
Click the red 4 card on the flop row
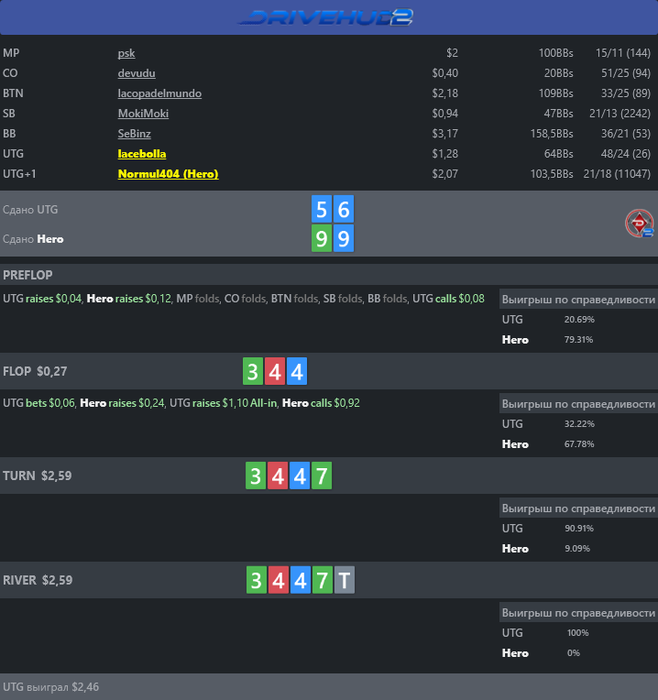pyautogui.click(x=275, y=373)
